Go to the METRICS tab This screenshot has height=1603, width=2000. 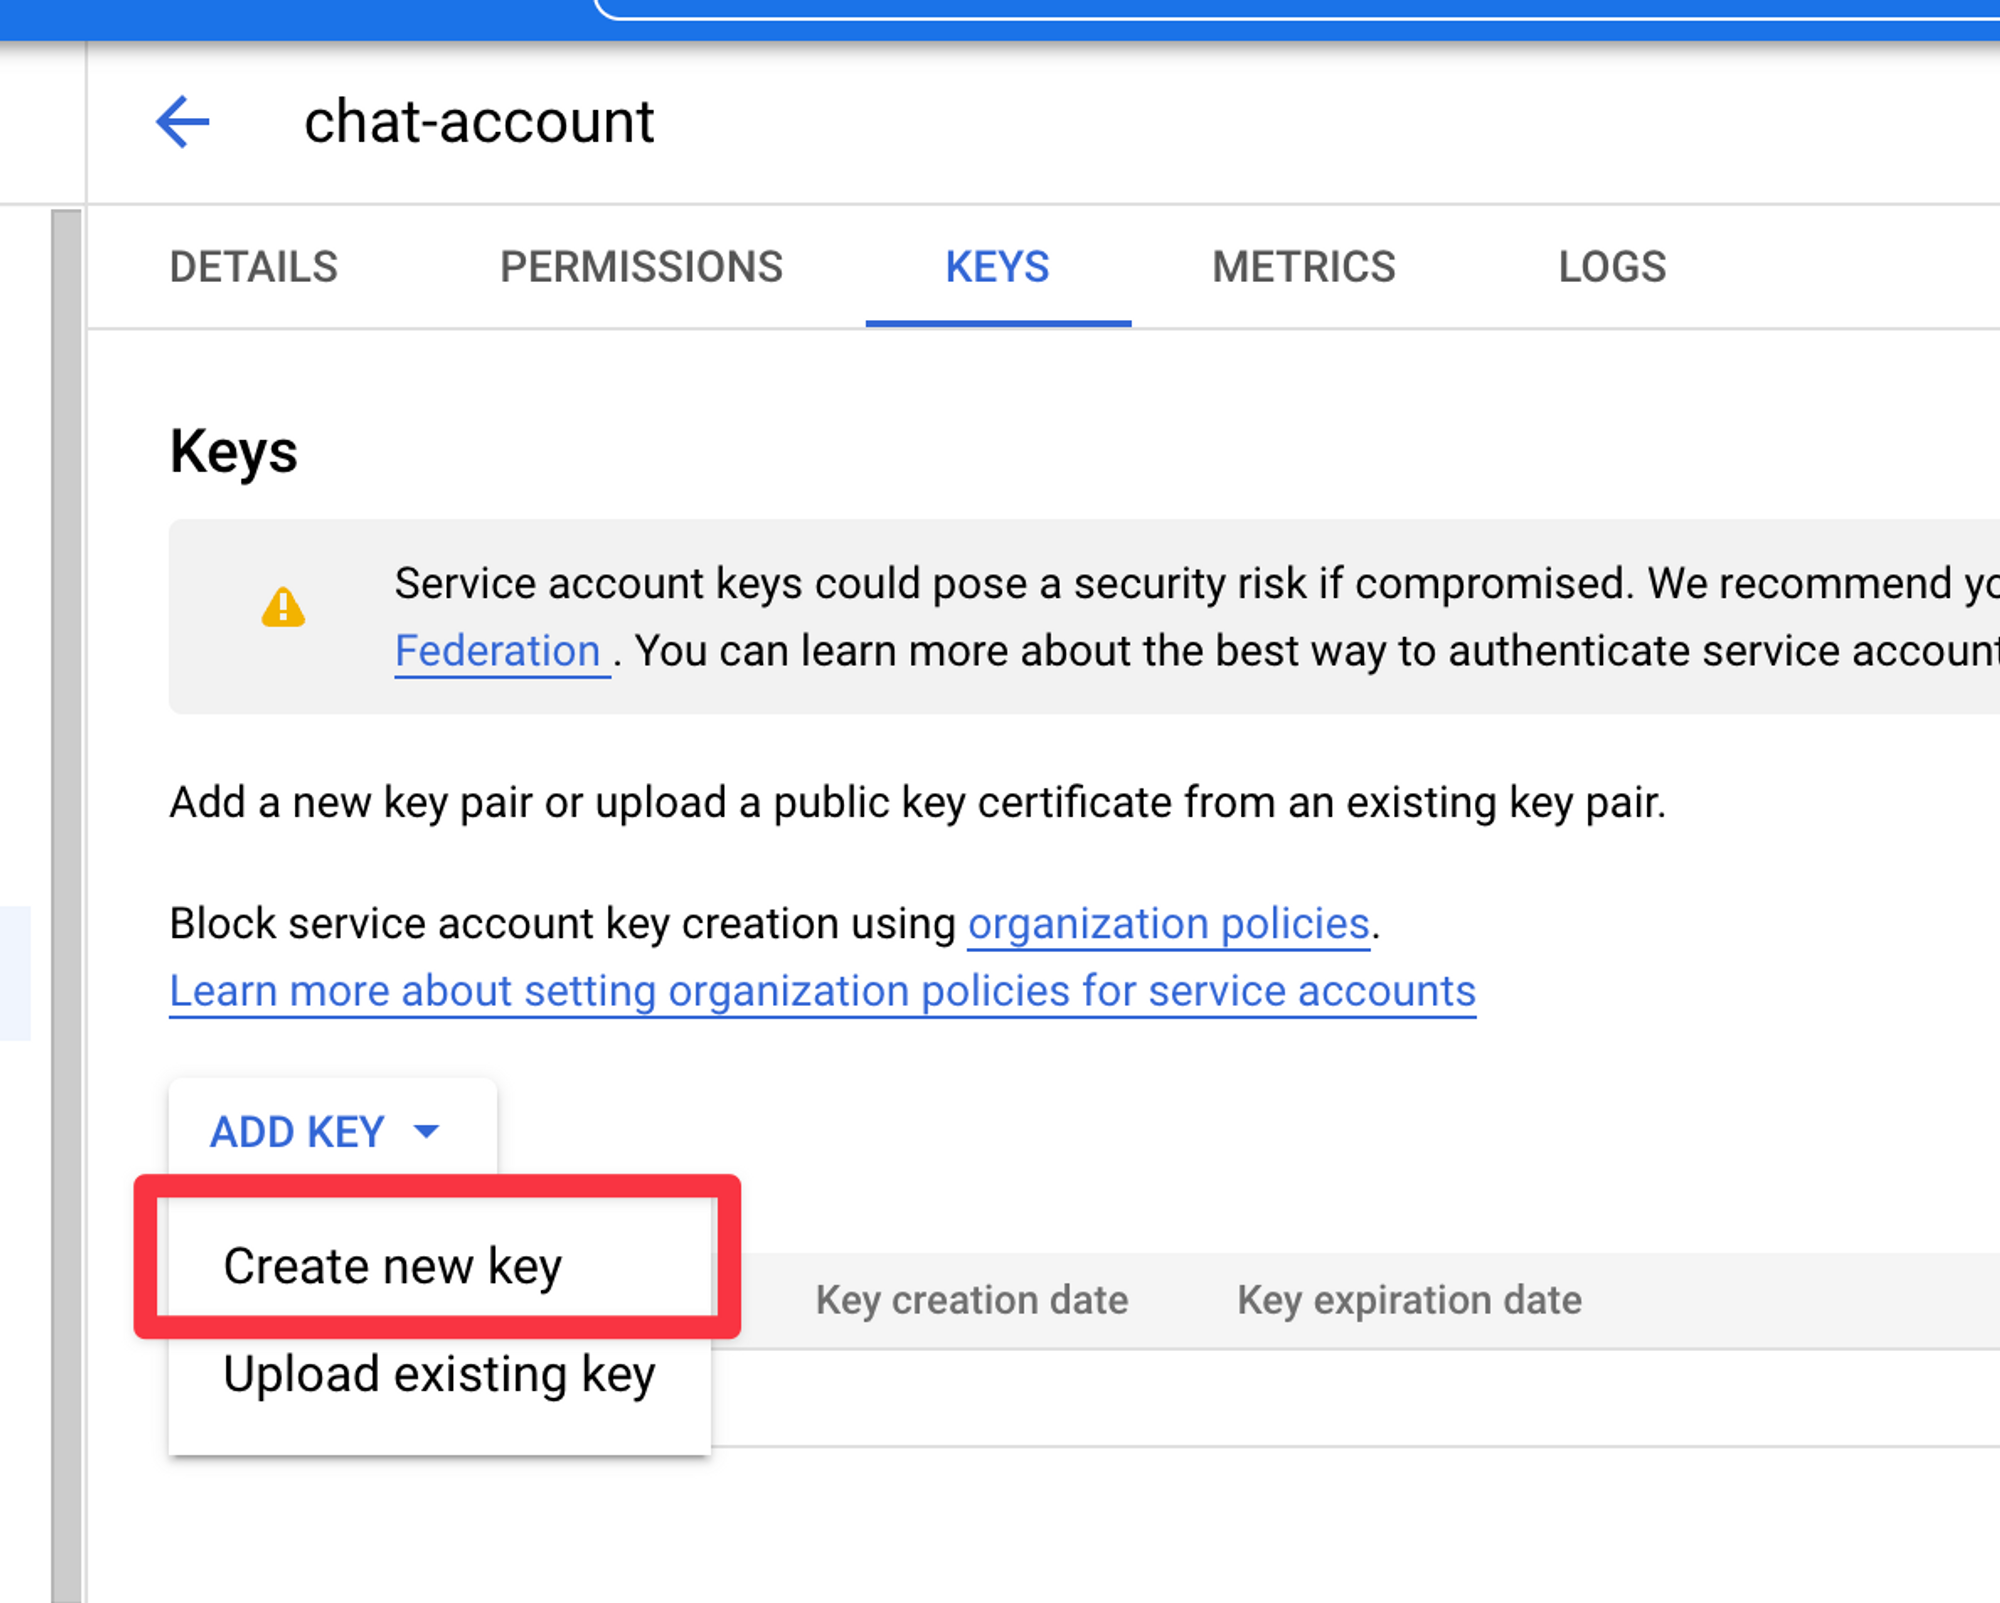pyautogui.click(x=1303, y=267)
